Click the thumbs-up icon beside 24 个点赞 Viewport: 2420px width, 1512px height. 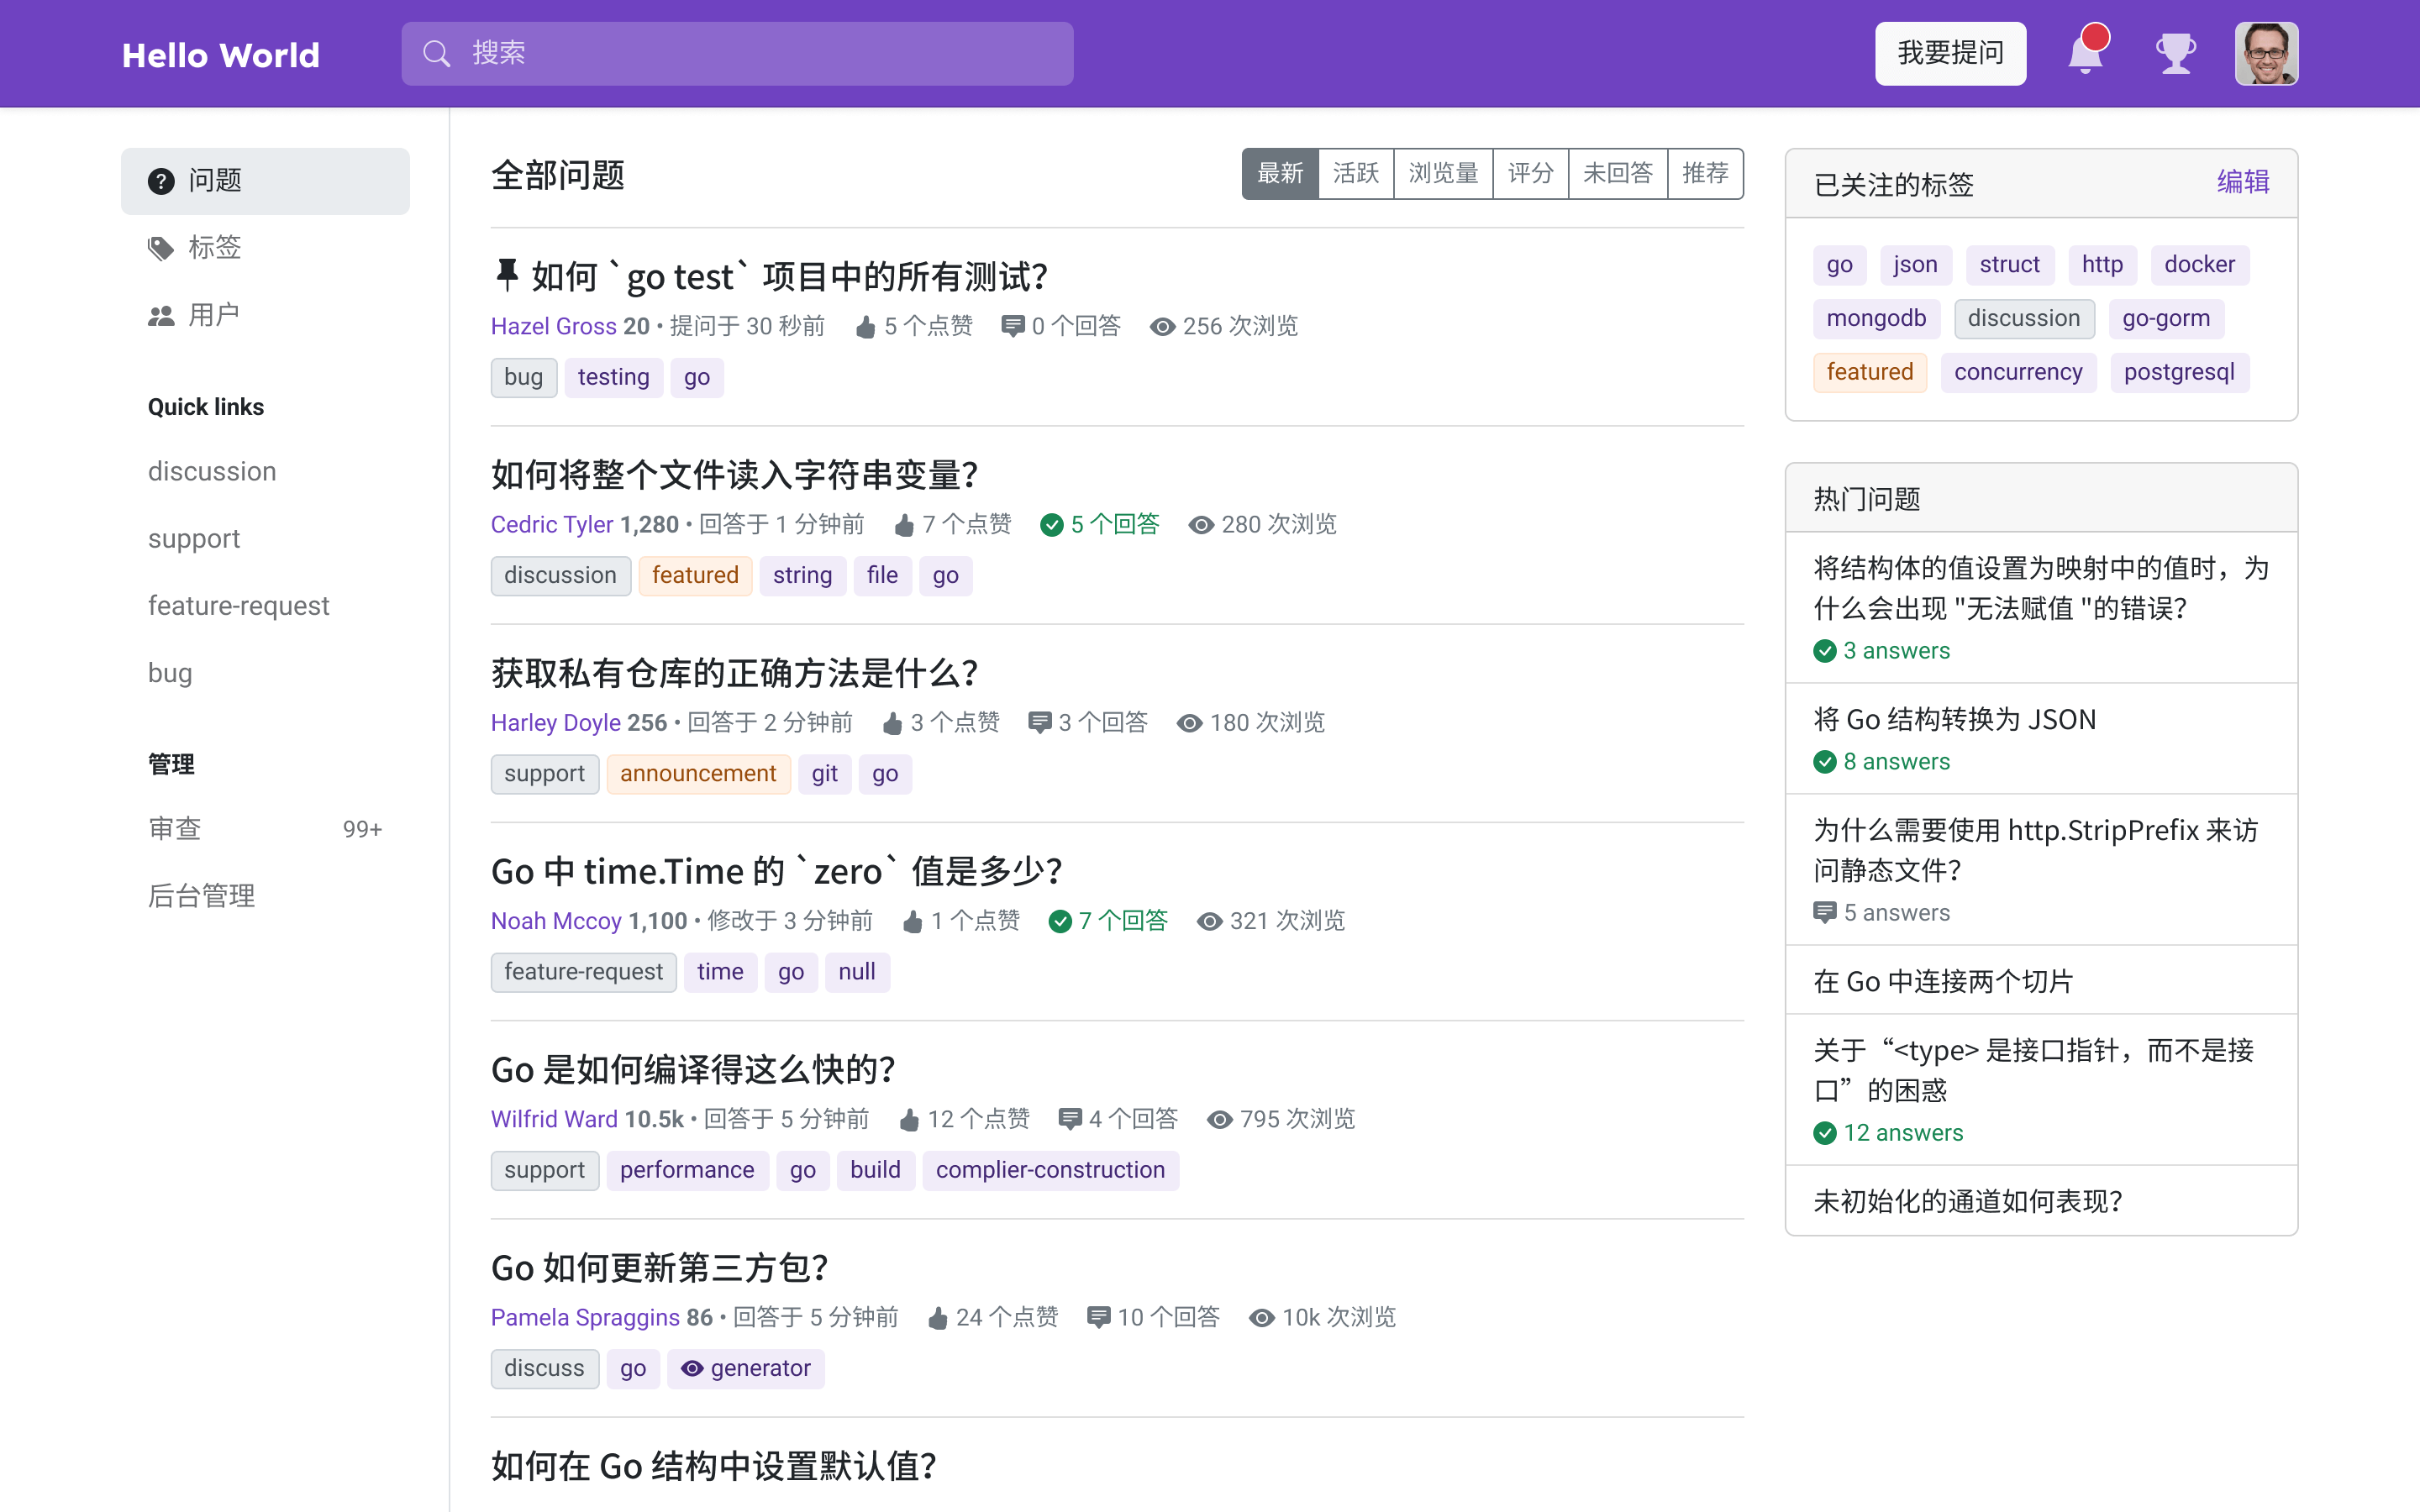click(937, 1318)
